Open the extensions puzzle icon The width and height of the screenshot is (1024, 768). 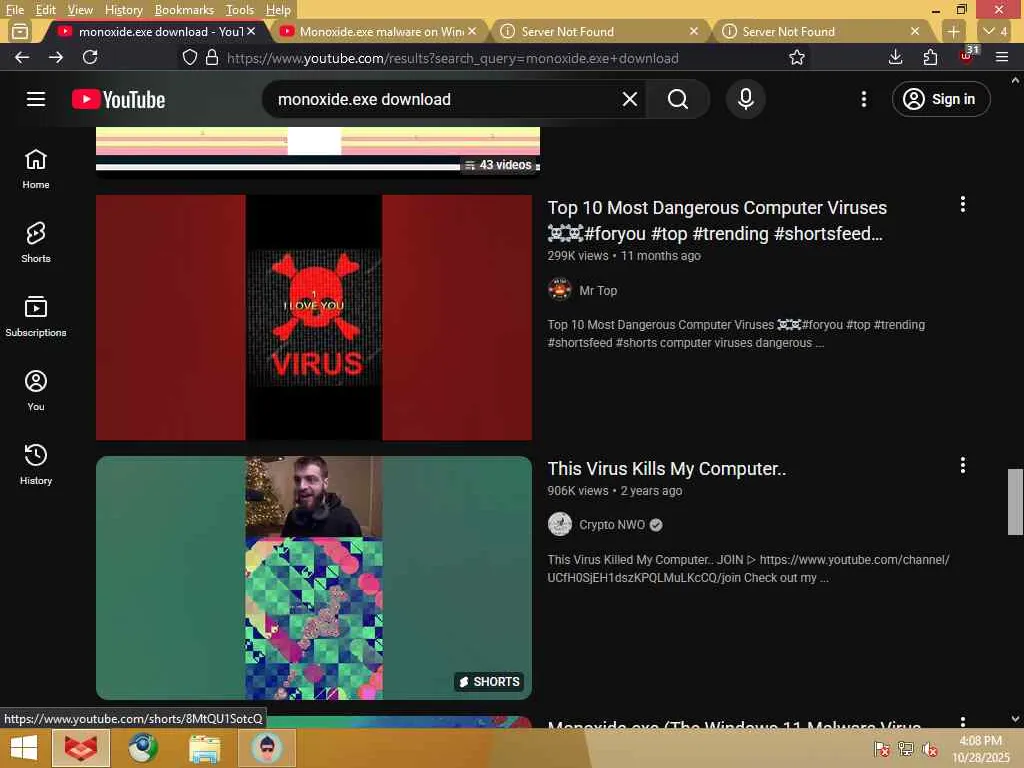click(930, 57)
